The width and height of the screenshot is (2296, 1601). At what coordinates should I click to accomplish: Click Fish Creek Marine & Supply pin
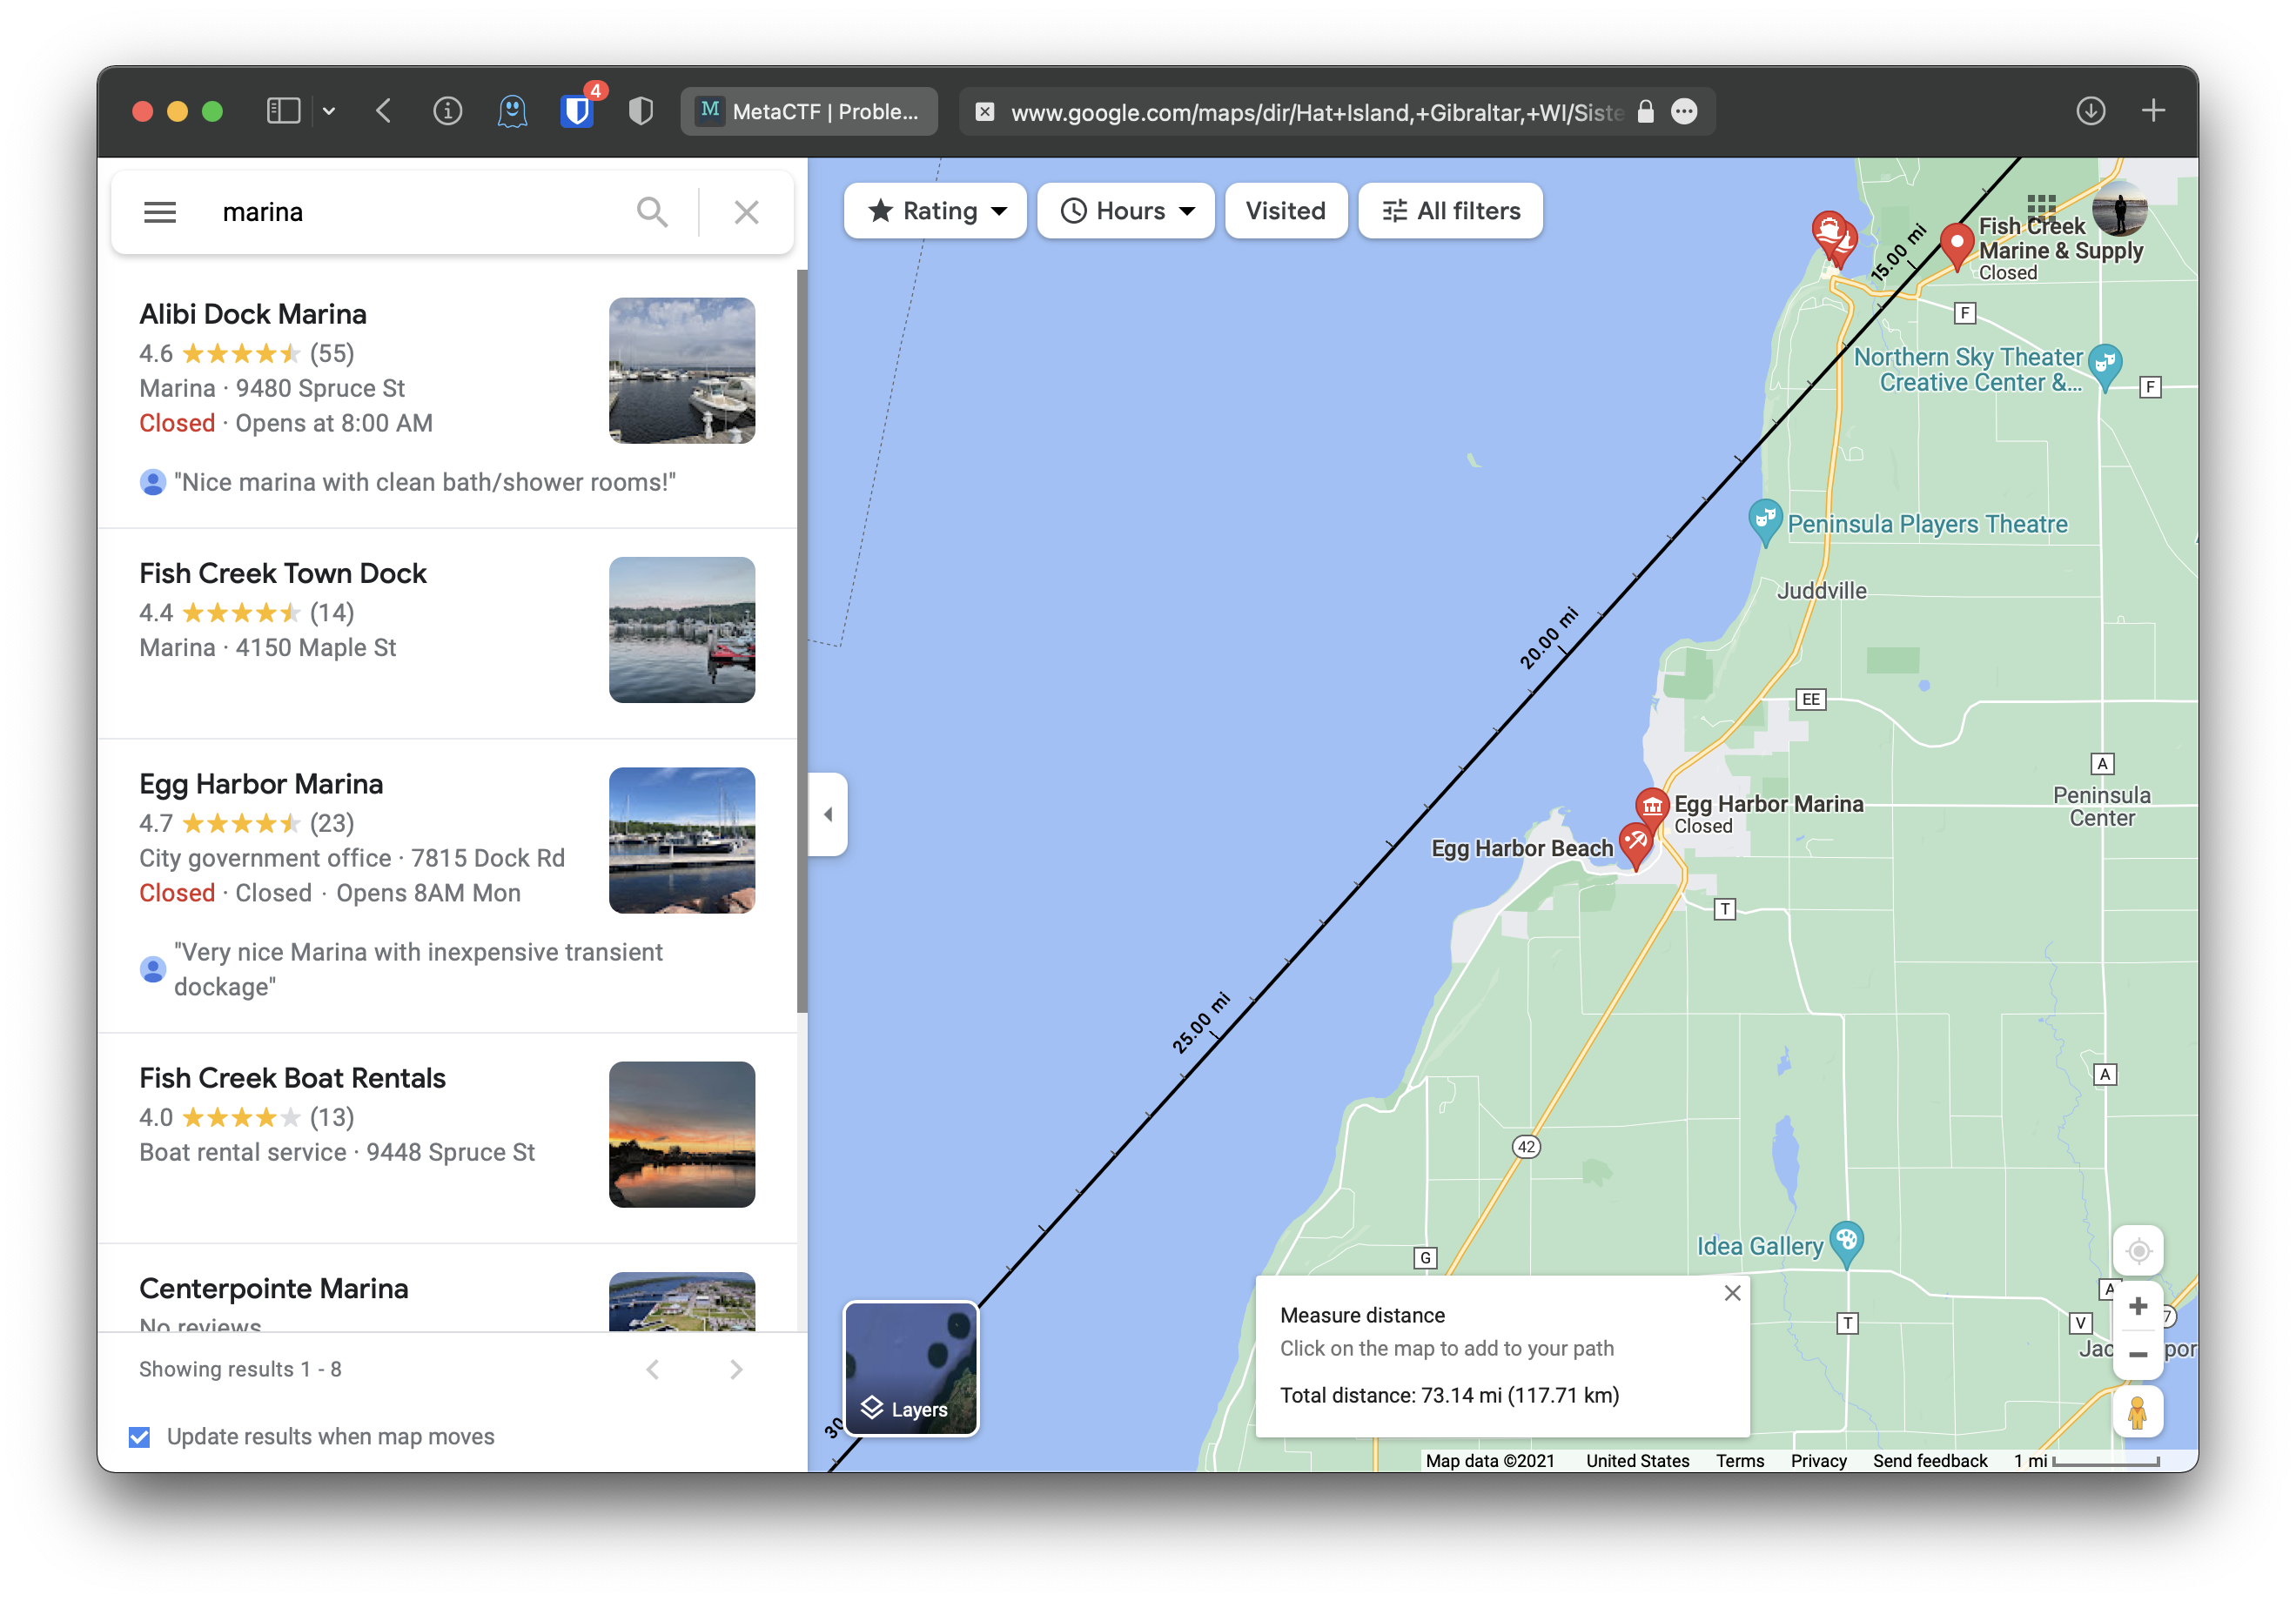pos(1956,246)
